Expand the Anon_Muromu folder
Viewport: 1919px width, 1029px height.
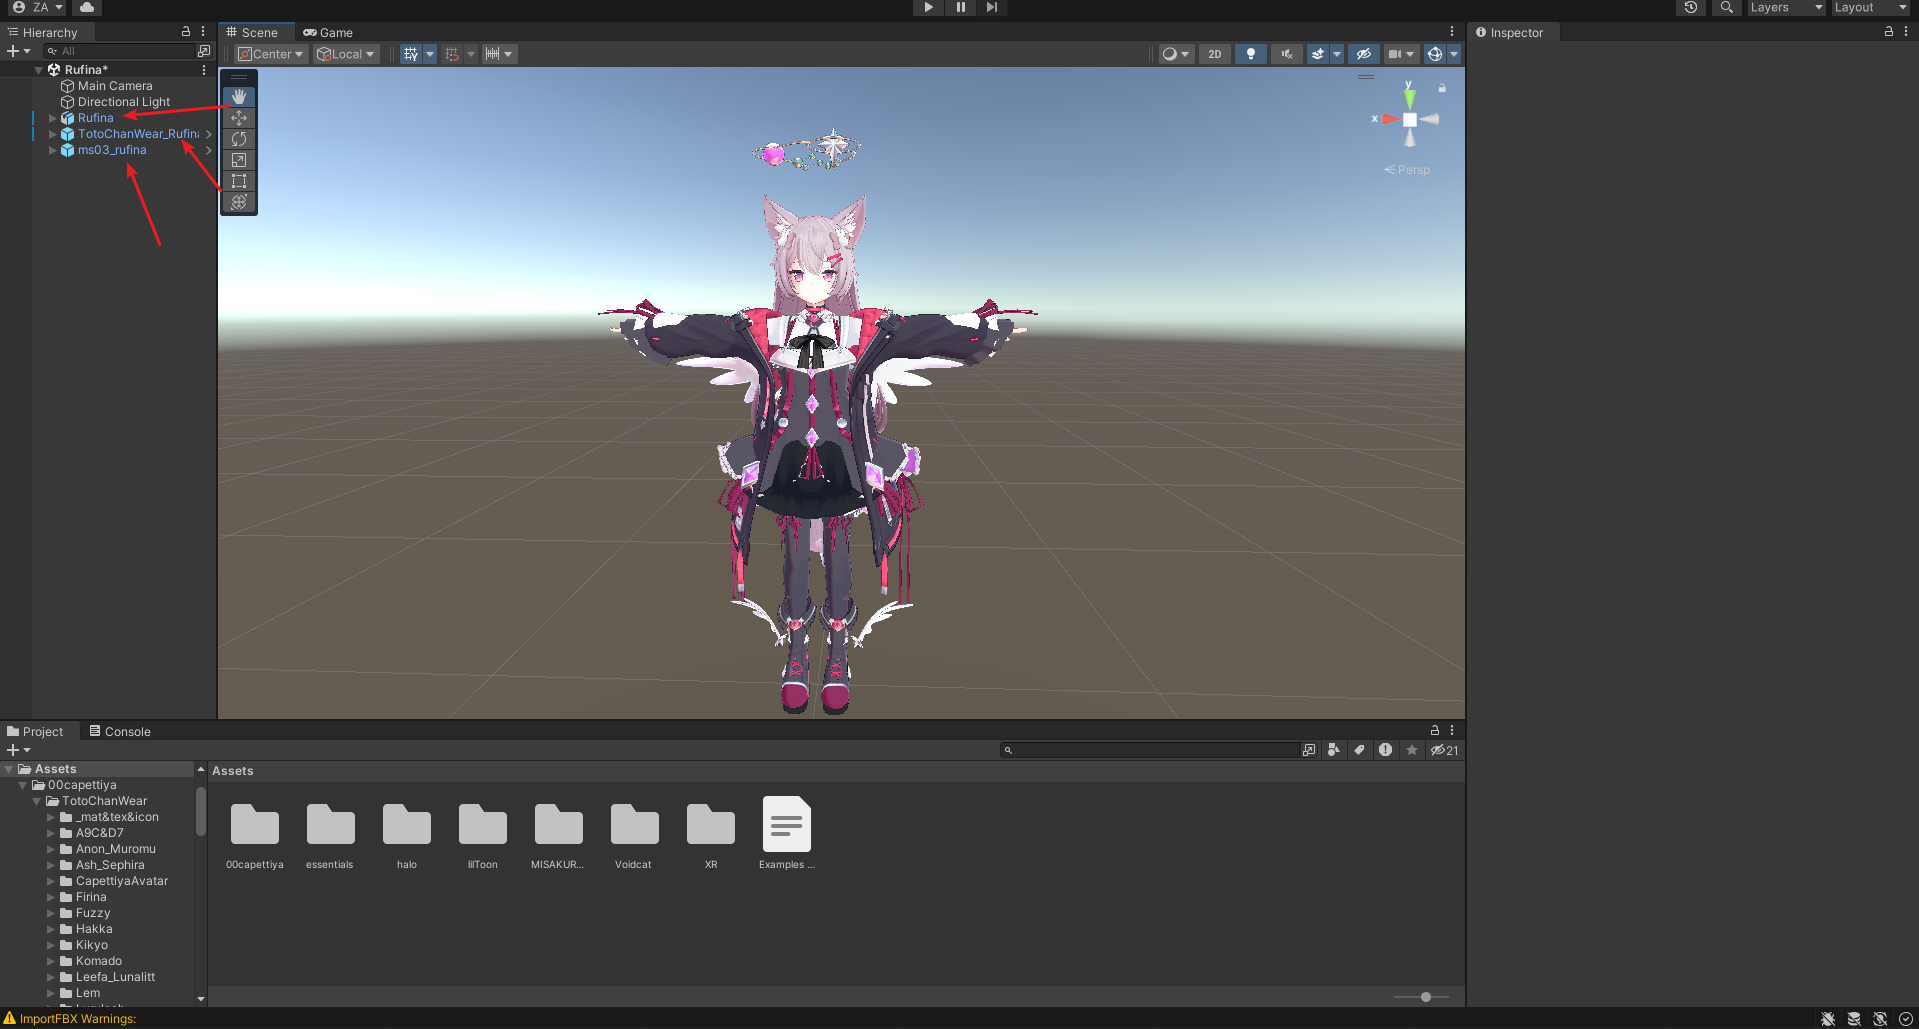(51, 849)
